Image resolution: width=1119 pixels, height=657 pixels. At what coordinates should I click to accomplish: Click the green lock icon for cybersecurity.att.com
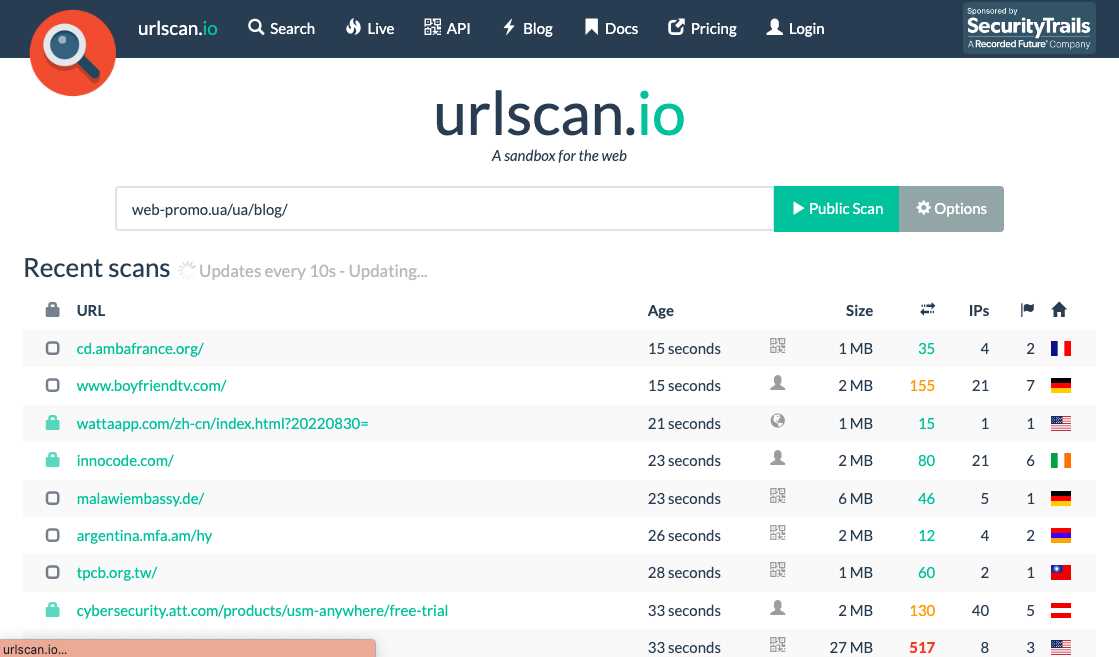point(53,609)
